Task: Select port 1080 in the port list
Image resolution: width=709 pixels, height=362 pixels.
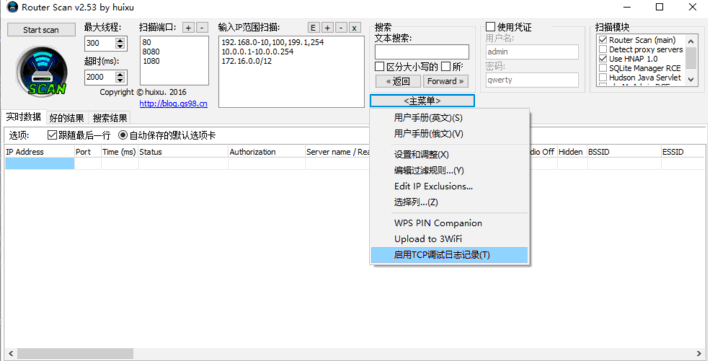Action: point(151,61)
